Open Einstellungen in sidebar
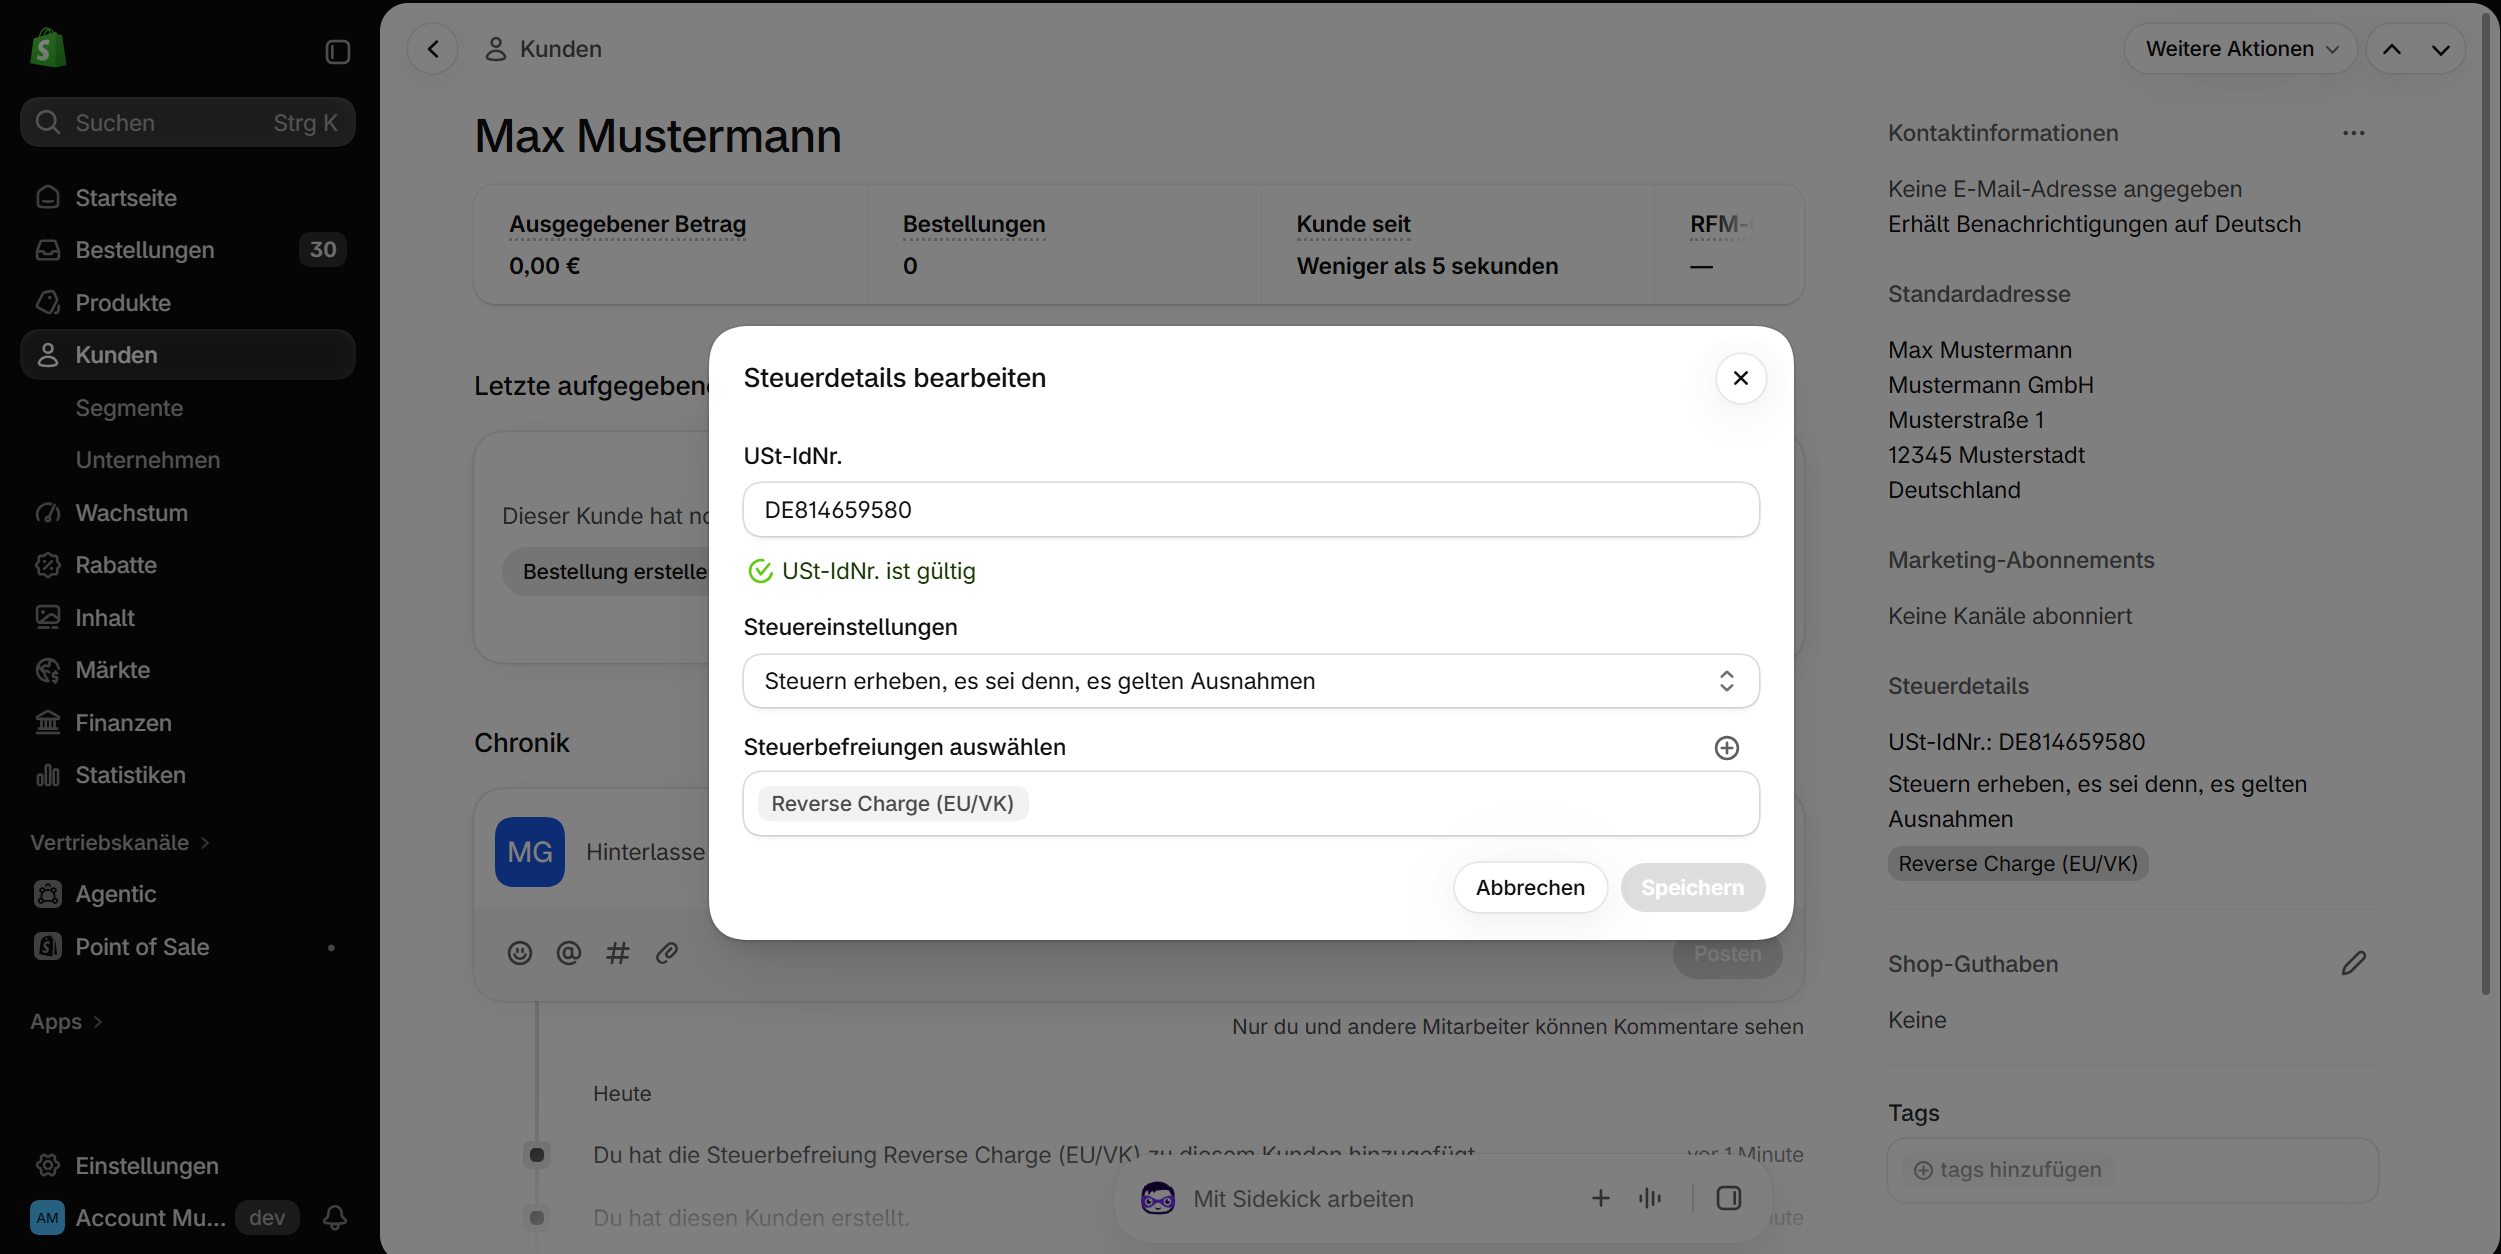The height and width of the screenshot is (1254, 2501). click(x=188, y=1166)
